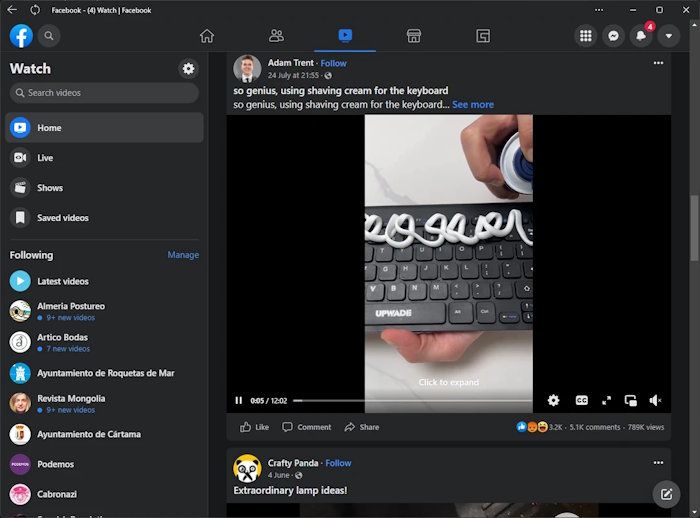This screenshot has height=518, width=700.
Task: Open the Watch settings gear
Action: pos(188,69)
